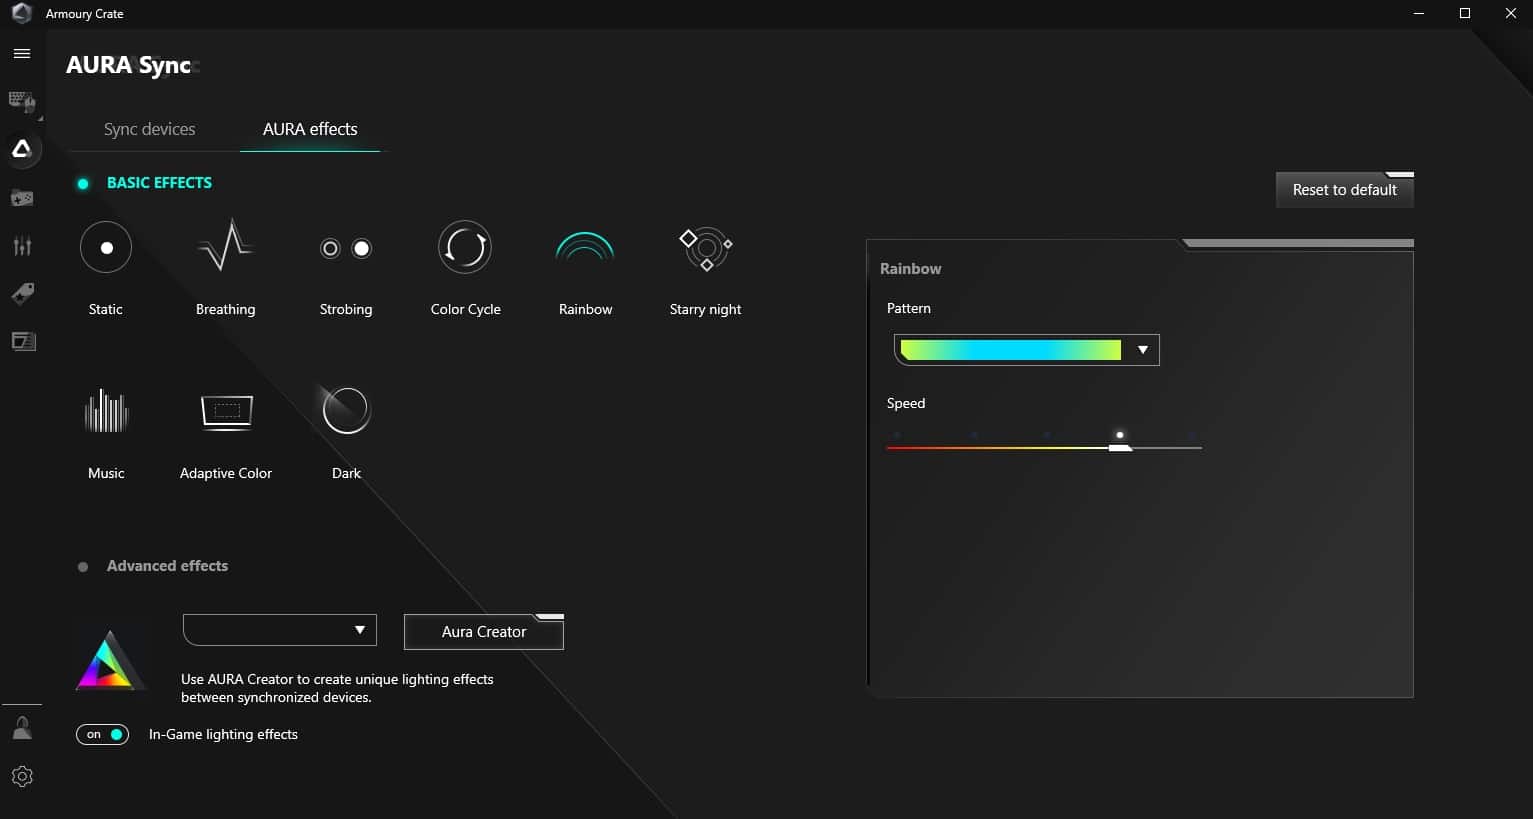Open the Game Library sidebar icon
Screen dimensions: 1533x819
pyautogui.click(x=22, y=198)
